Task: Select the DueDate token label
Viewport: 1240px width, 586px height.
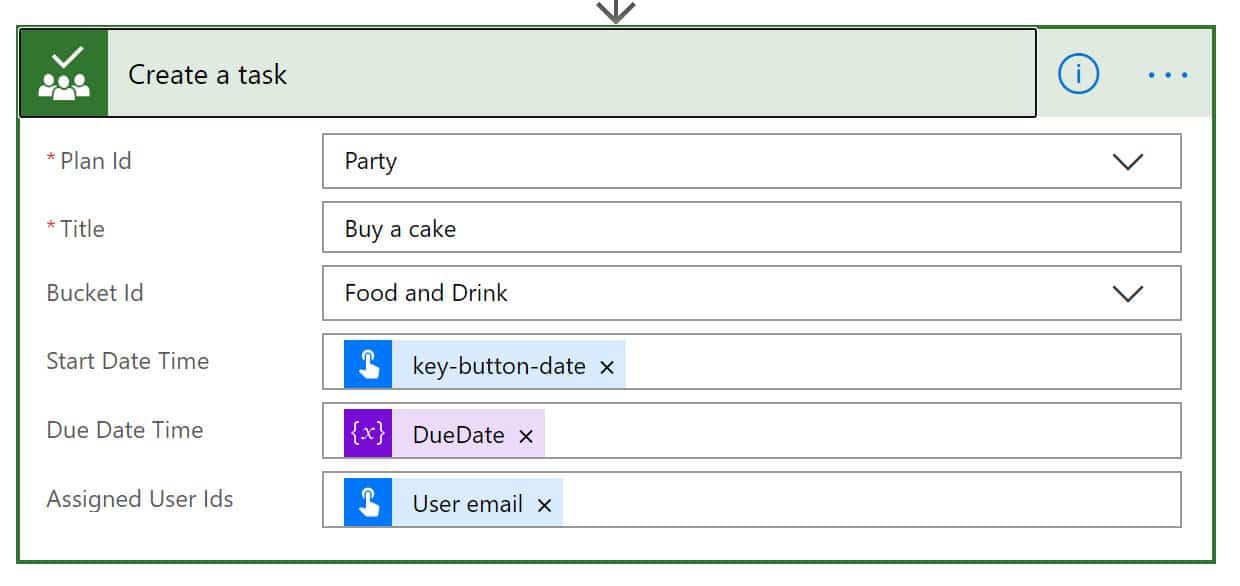Action: point(458,435)
